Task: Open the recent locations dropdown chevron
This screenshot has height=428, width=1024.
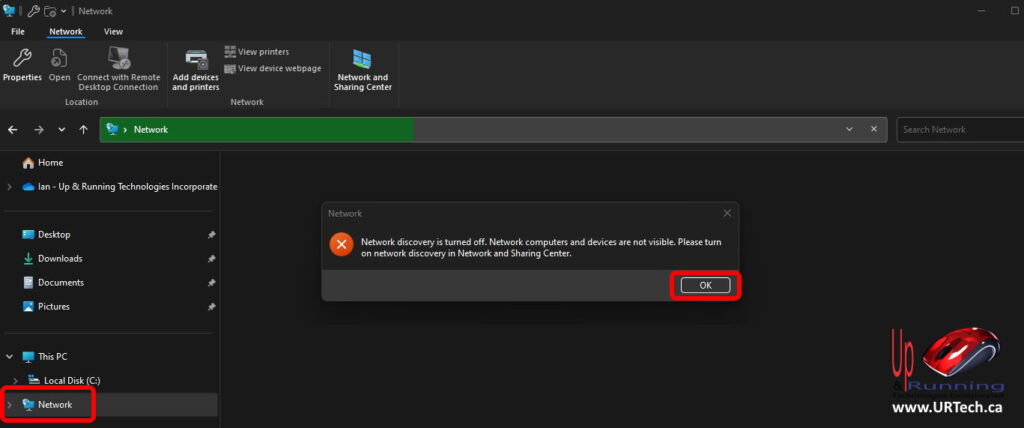Action: 62,130
